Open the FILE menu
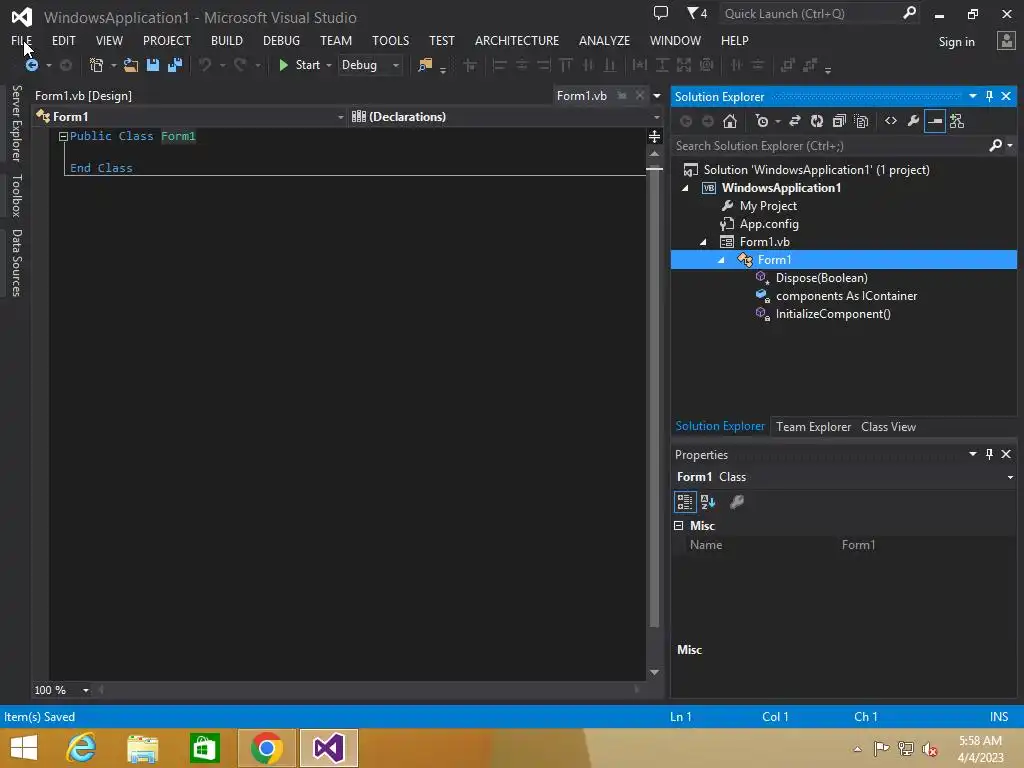Image resolution: width=1024 pixels, height=768 pixels. [x=22, y=40]
